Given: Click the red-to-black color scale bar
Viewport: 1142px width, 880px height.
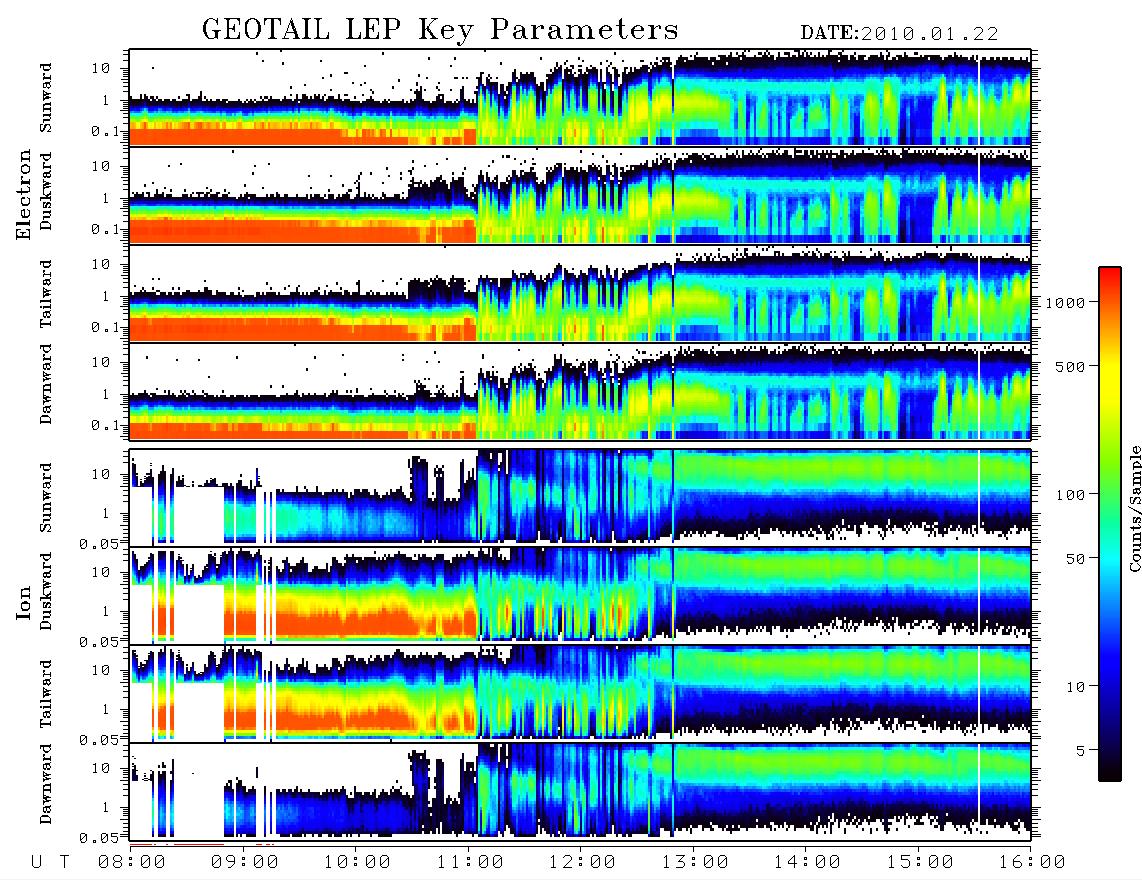Looking at the screenshot, I should 1110,524.
